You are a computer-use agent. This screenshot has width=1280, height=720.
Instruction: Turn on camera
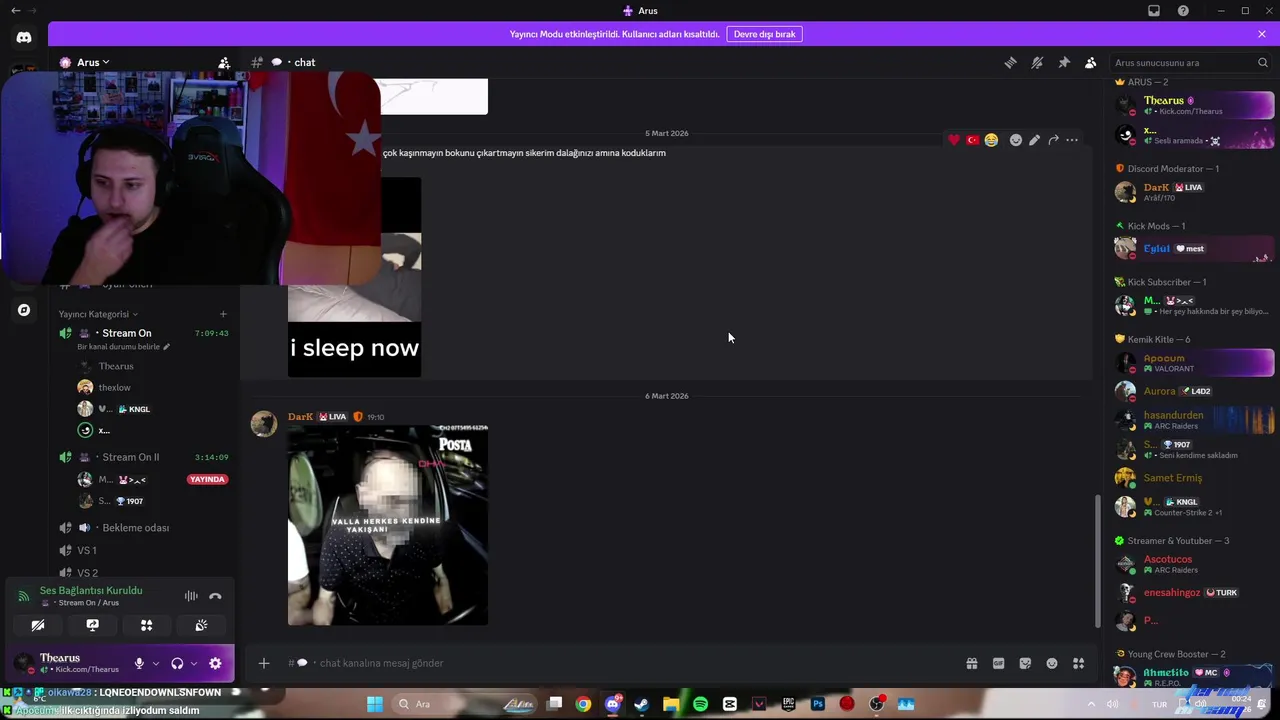38,625
